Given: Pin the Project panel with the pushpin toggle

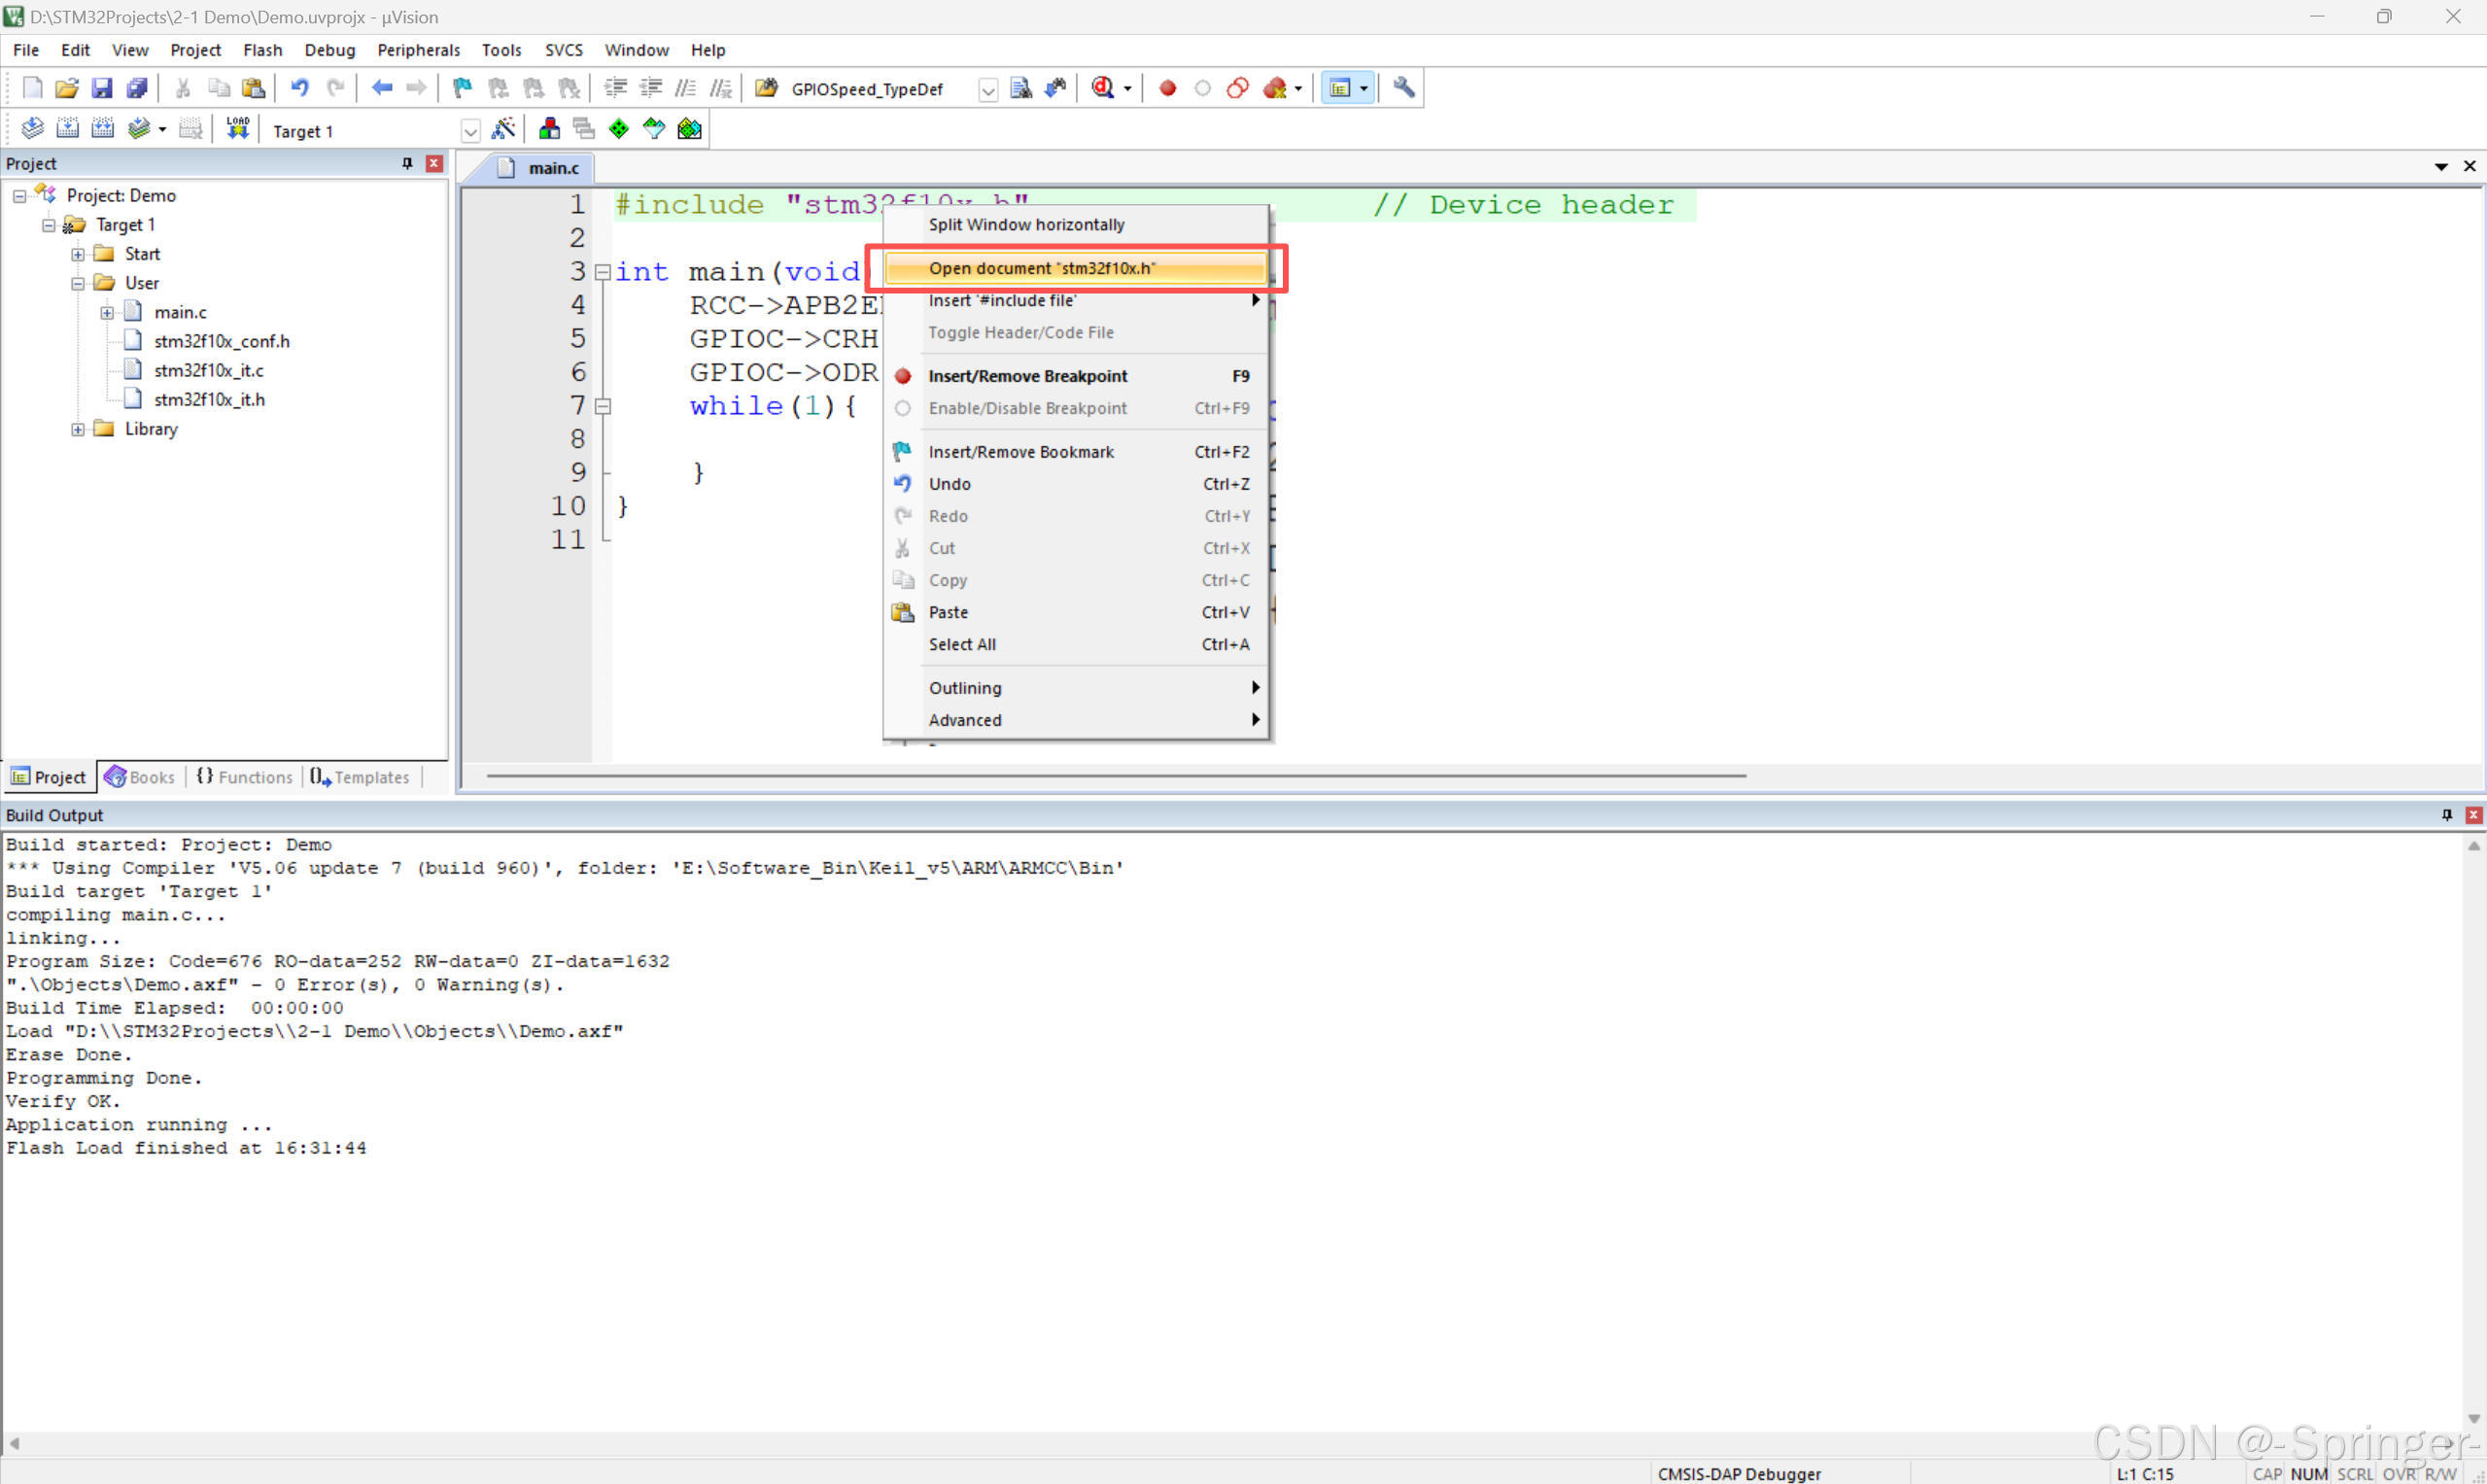Looking at the screenshot, I should tap(407, 163).
